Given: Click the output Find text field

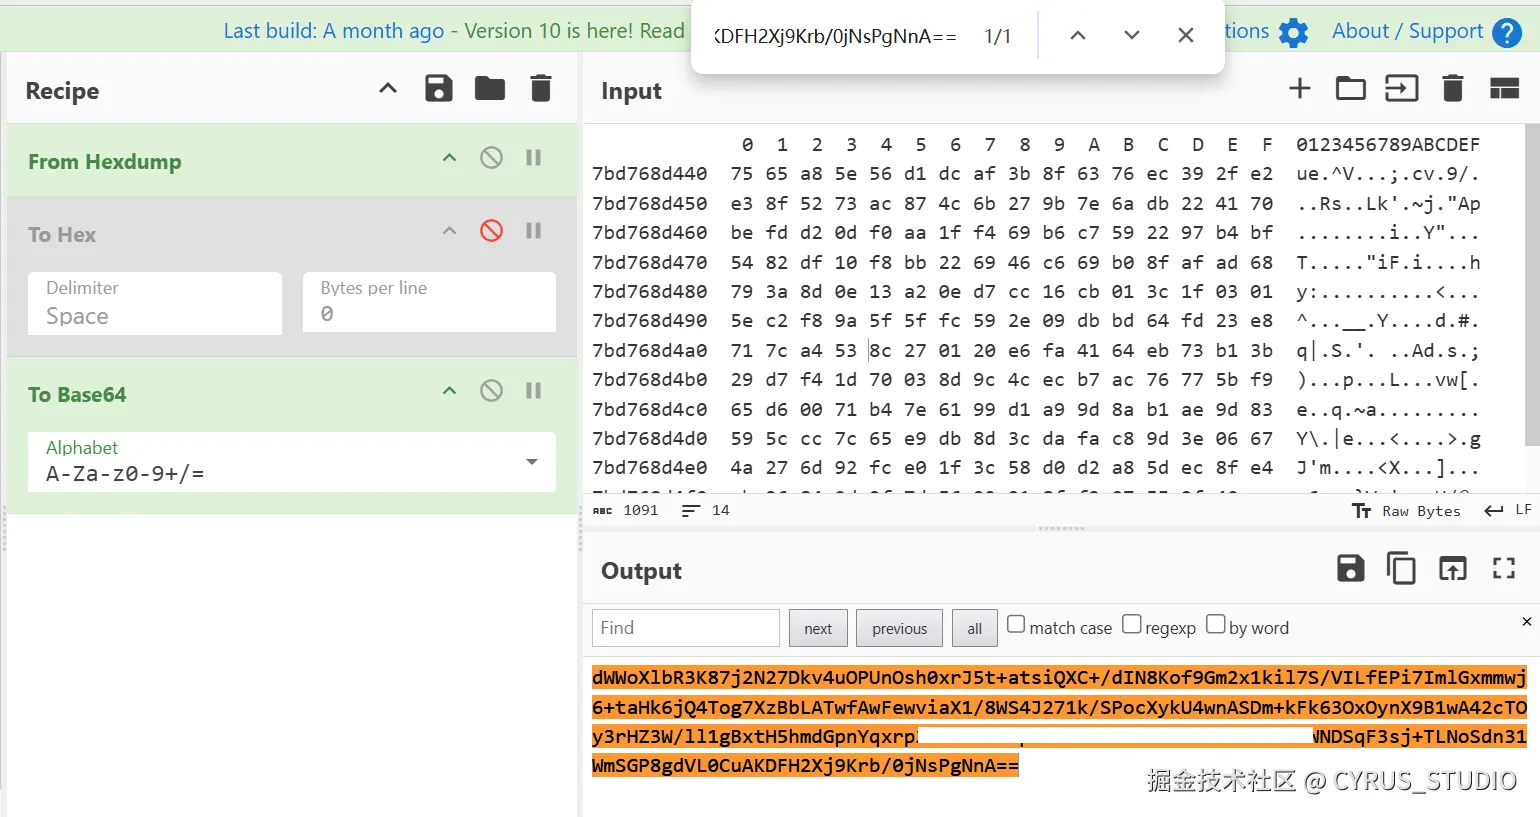Looking at the screenshot, I should click(x=686, y=628).
